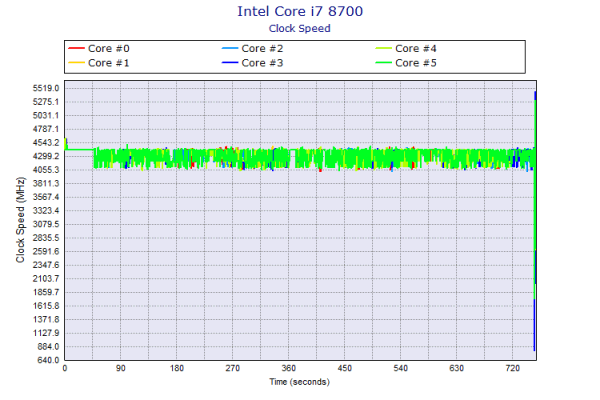Click the 3811.3 y-axis value
Screen dimensions: 600x400
46,183
